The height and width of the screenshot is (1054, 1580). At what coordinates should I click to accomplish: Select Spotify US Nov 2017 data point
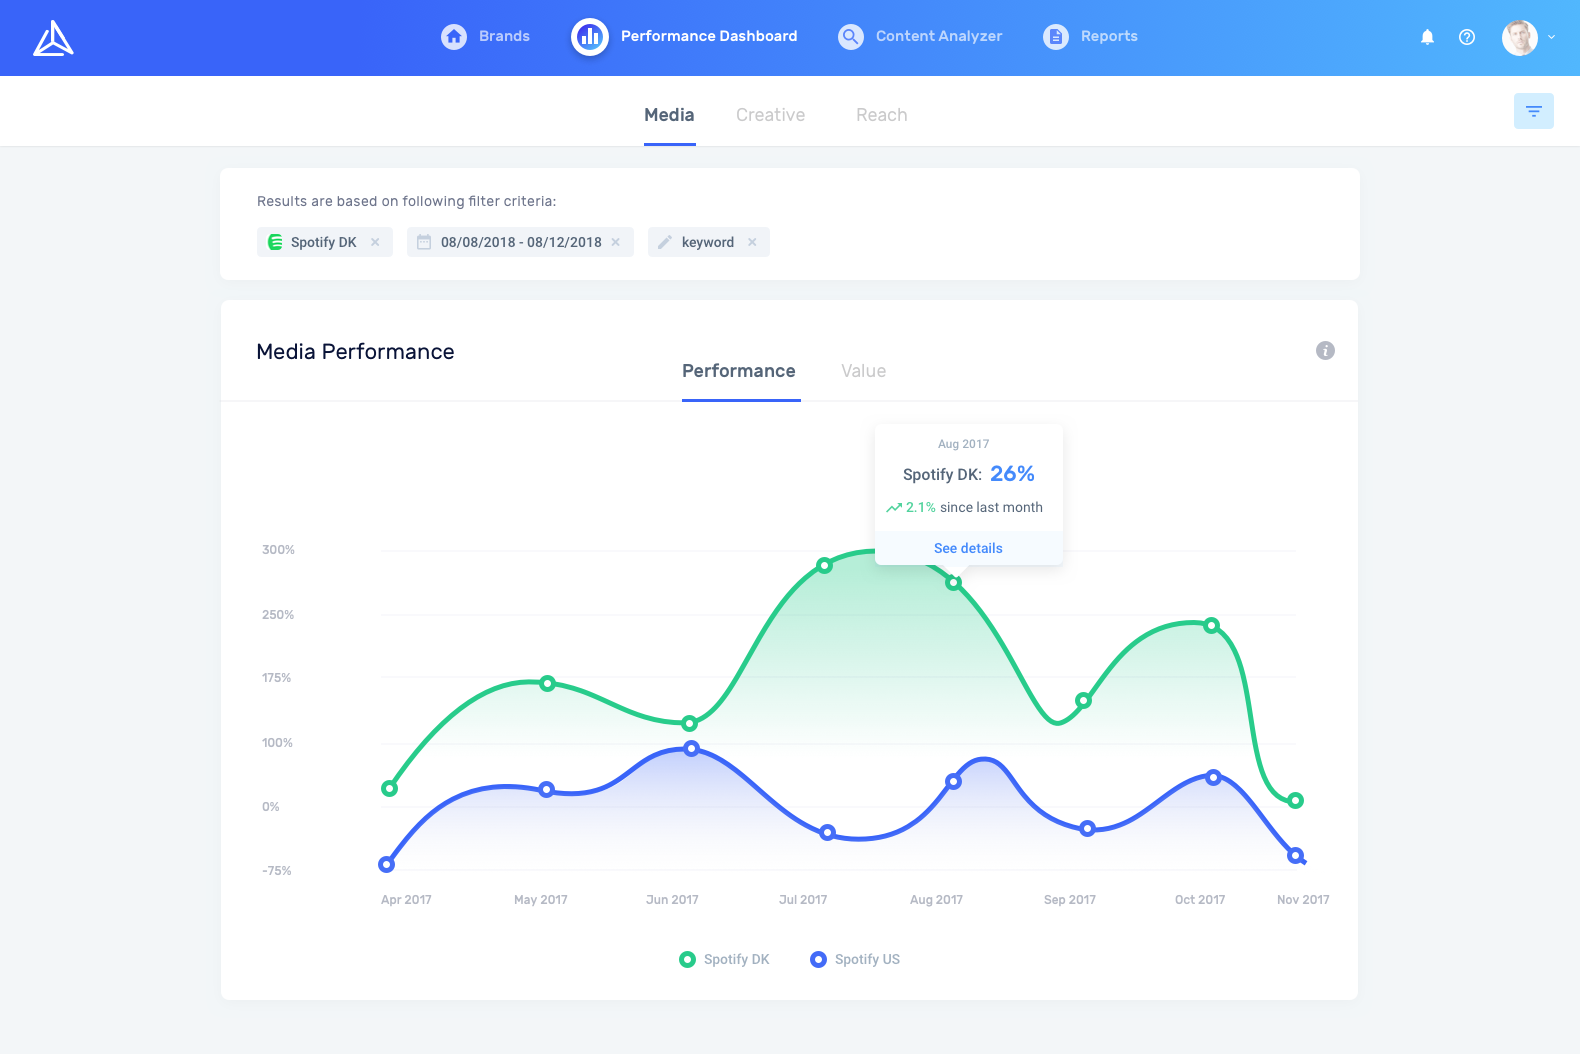click(x=1295, y=855)
